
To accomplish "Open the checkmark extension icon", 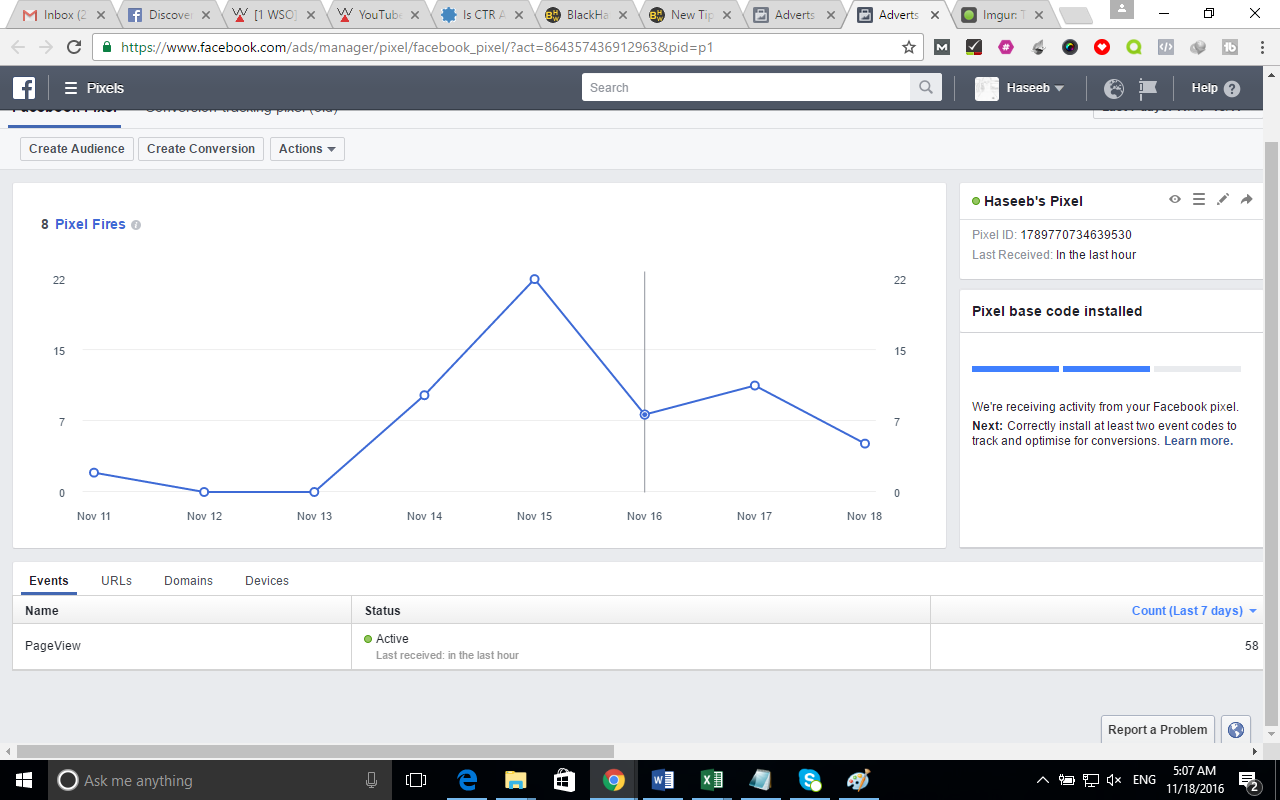I will (x=974, y=47).
